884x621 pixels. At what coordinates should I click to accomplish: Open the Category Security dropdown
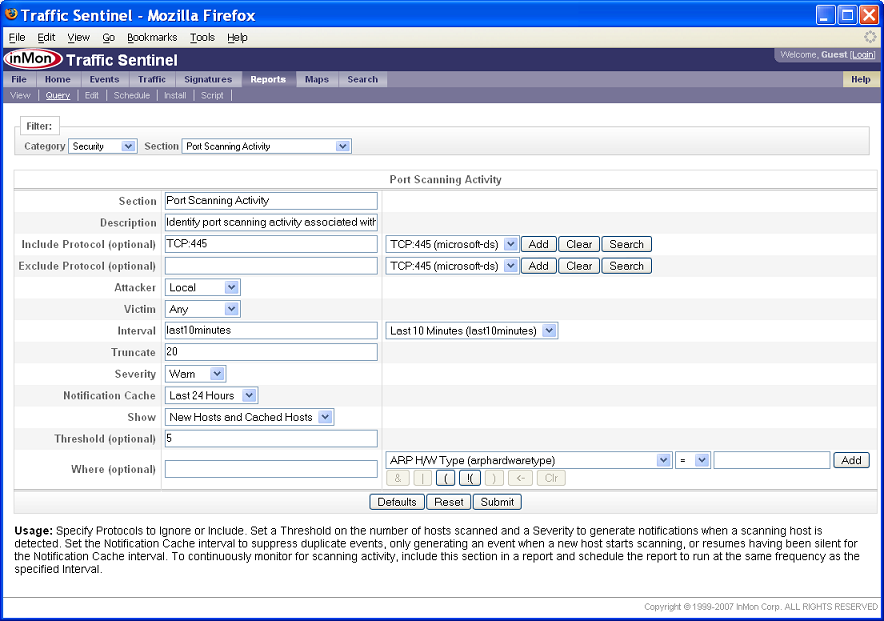pos(103,147)
